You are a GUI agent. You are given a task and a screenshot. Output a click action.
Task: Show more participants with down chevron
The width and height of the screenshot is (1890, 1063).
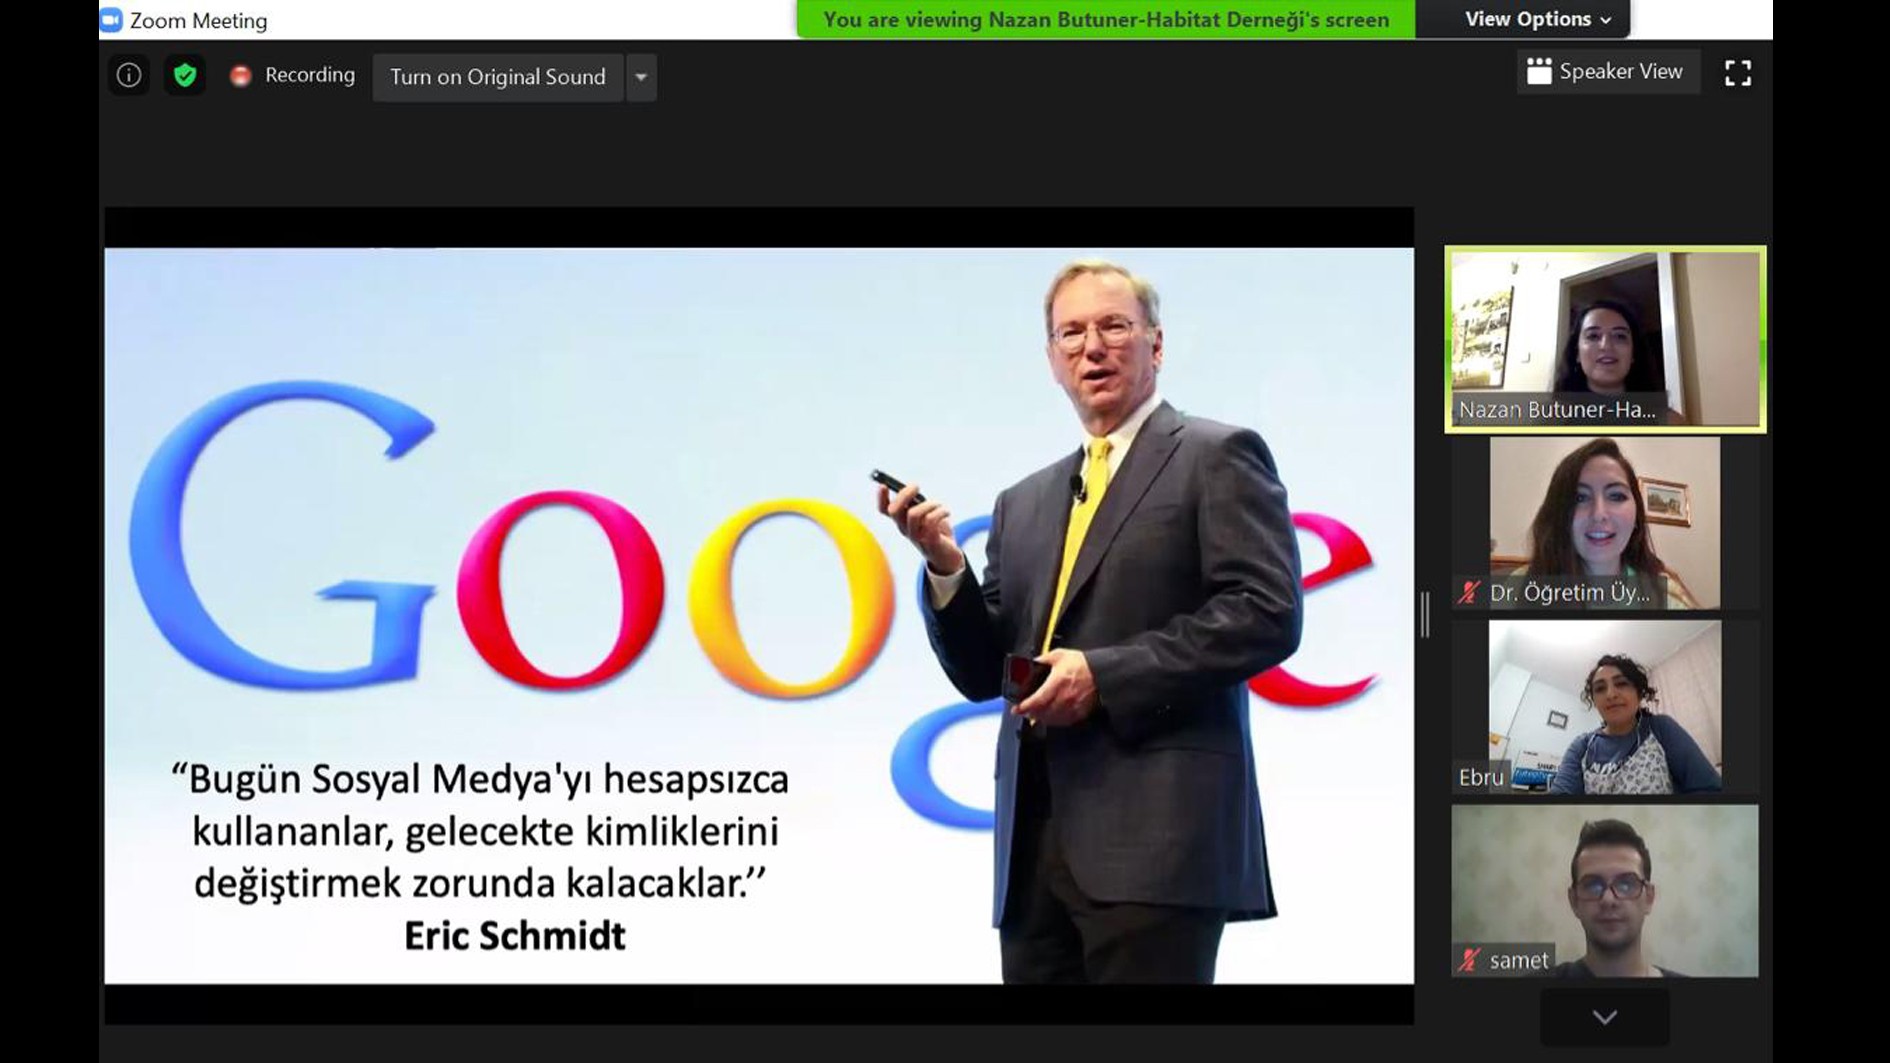coord(1605,1017)
